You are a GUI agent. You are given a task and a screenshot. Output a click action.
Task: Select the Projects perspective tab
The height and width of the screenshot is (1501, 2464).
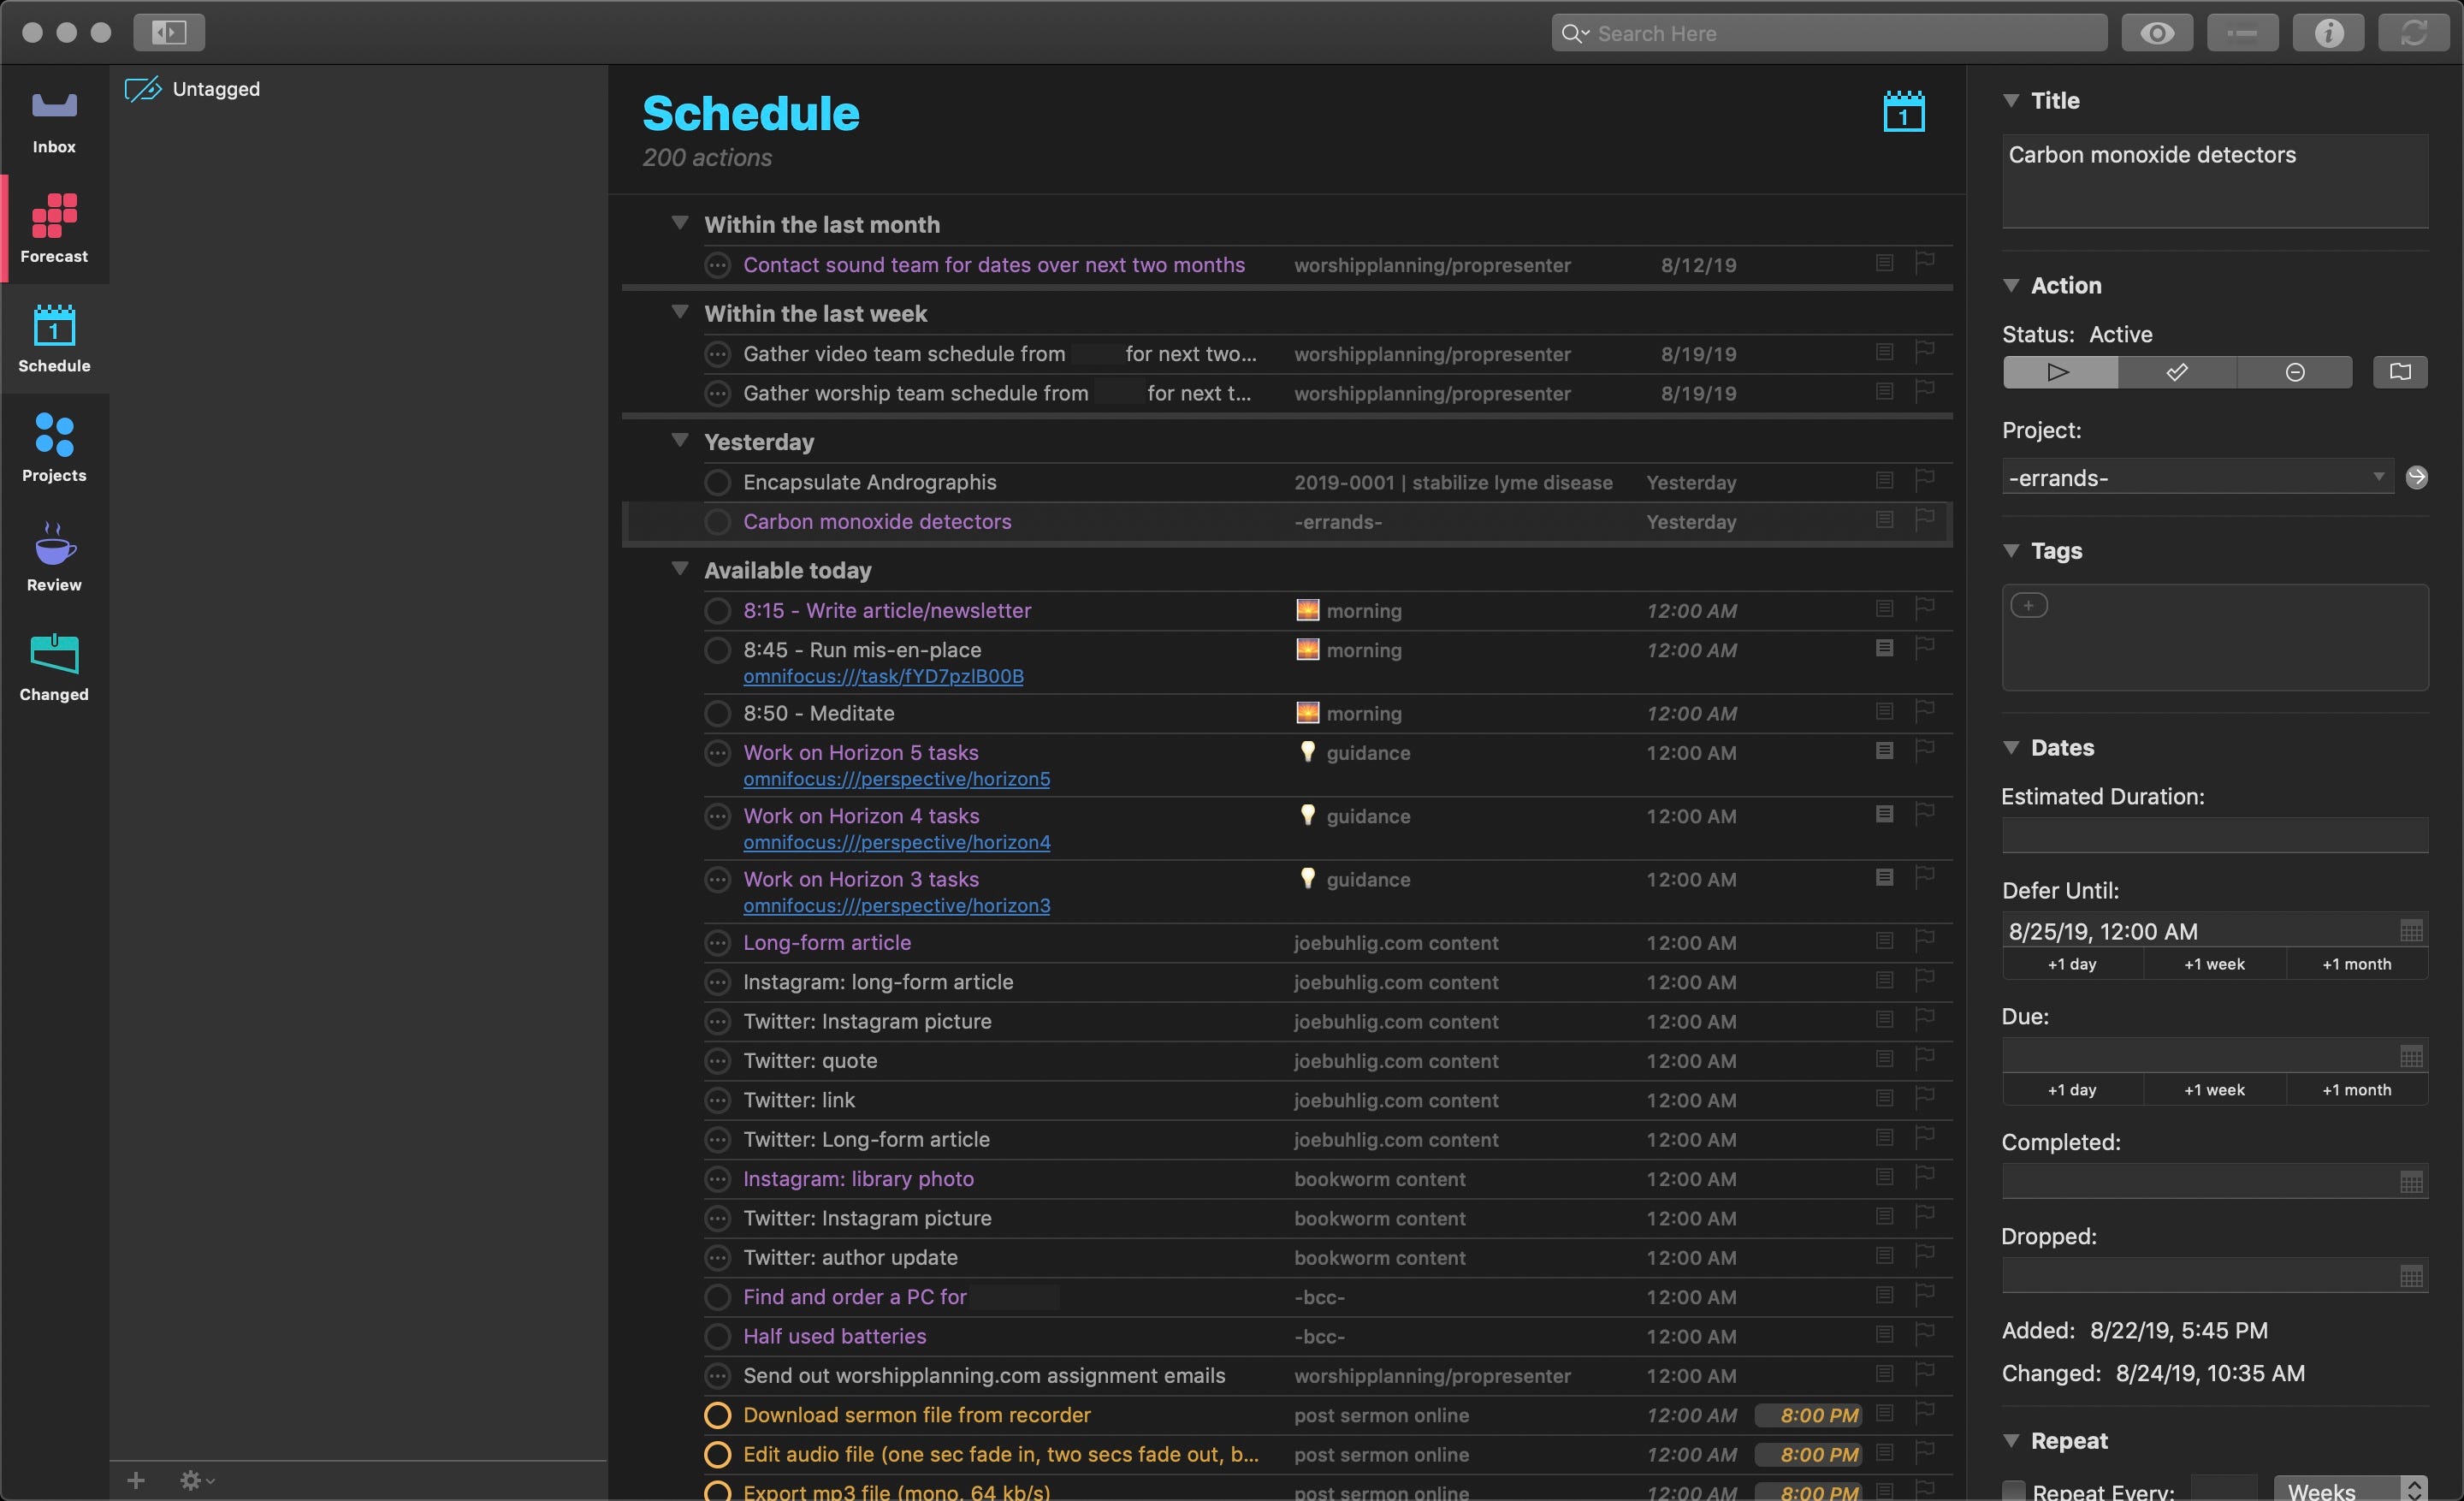[x=54, y=447]
